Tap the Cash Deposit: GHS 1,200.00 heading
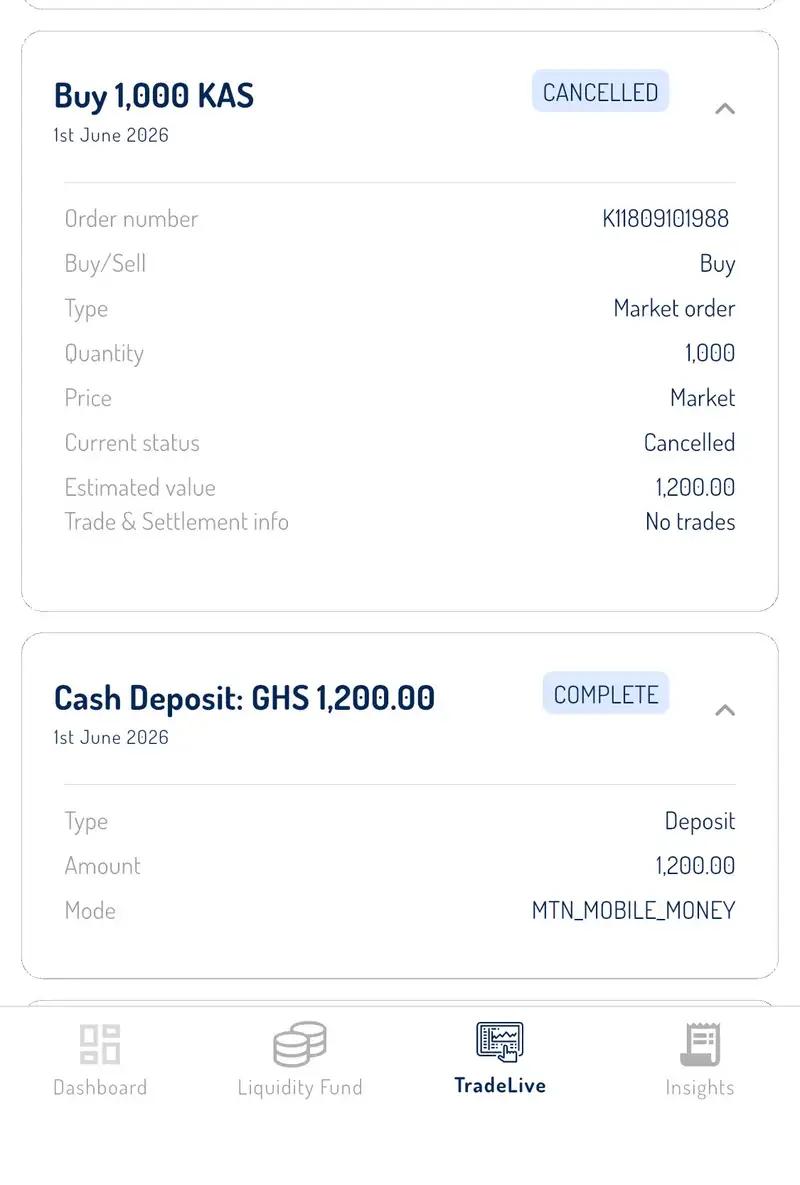This screenshot has width=800, height=1185. (245, 698)
